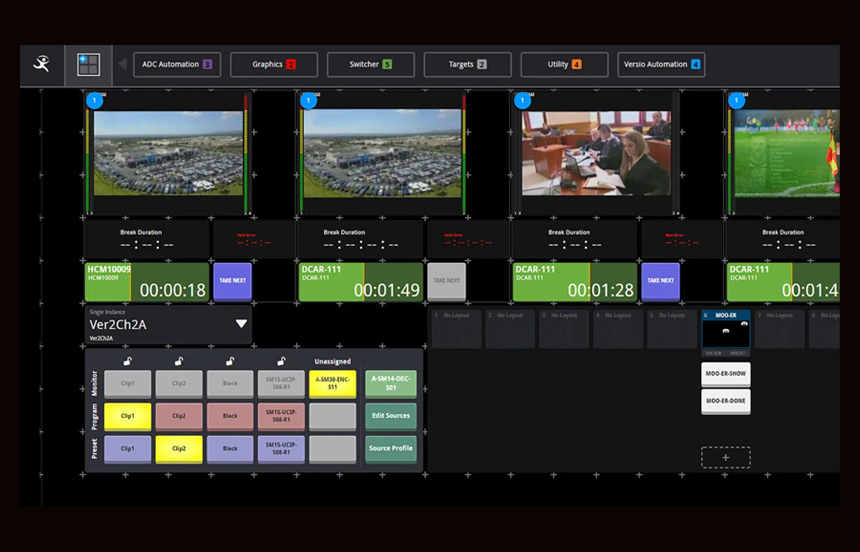Click the Unassigned column label

pos(332,361)
